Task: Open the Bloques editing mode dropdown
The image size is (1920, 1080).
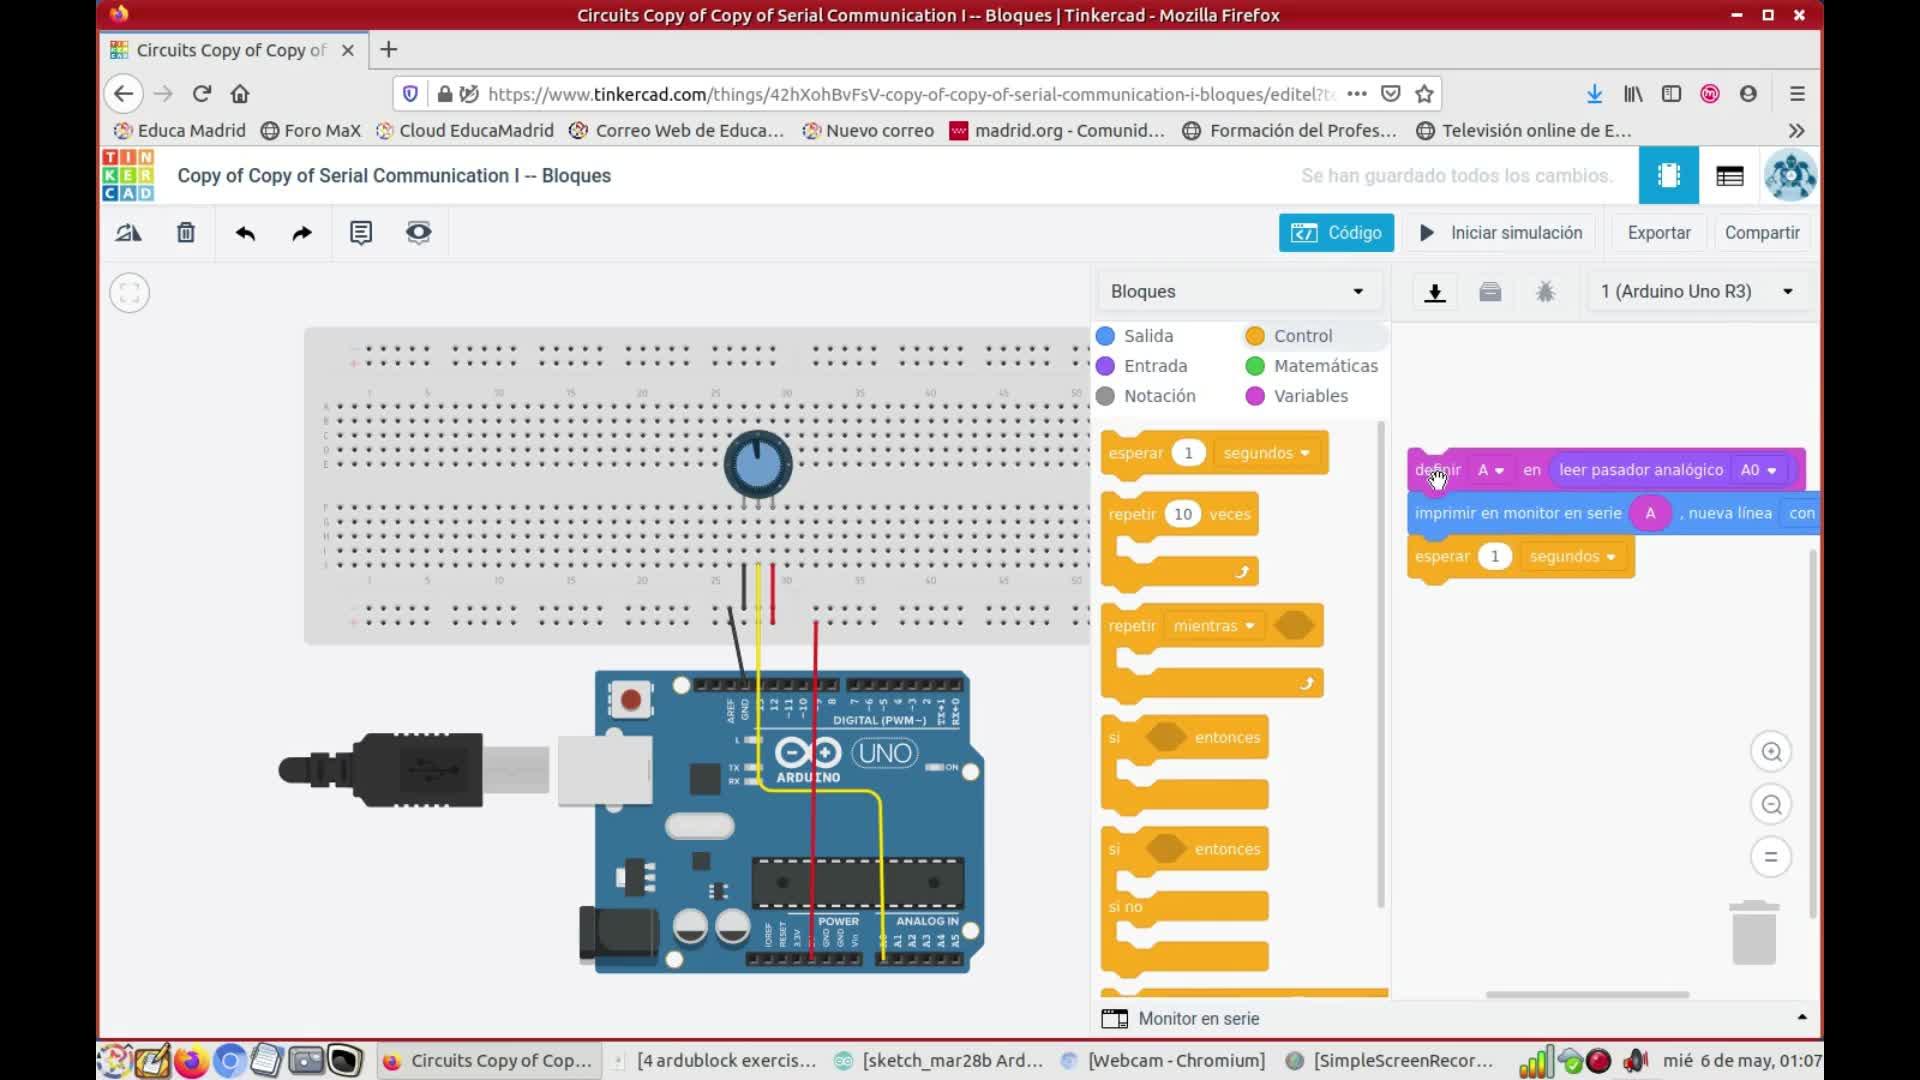Action: click(x=1237, y=292)
